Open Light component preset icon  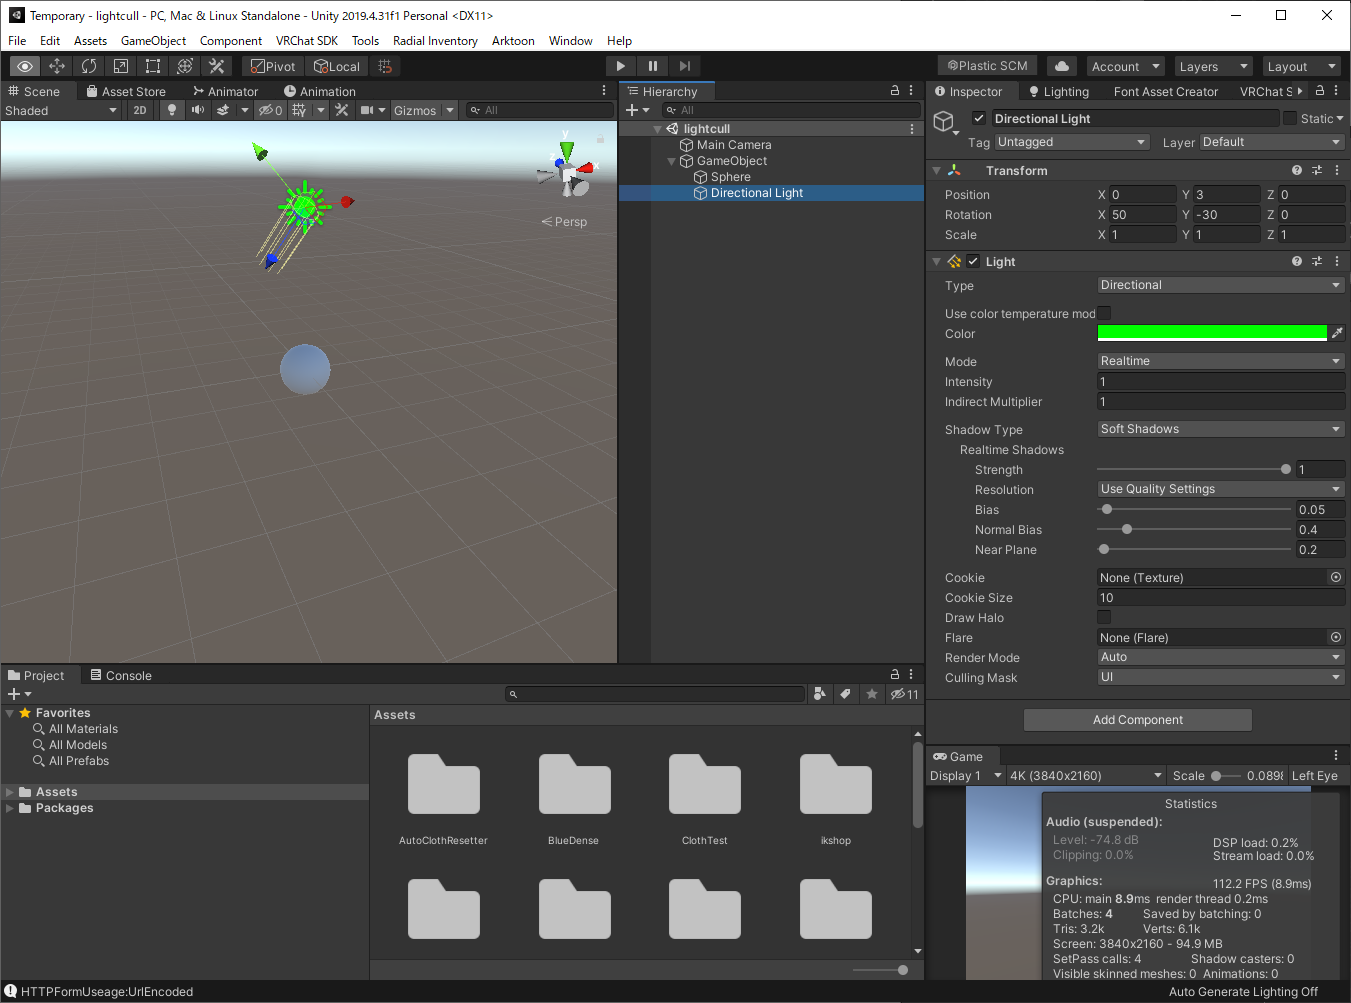click(x=1317, y=261)
